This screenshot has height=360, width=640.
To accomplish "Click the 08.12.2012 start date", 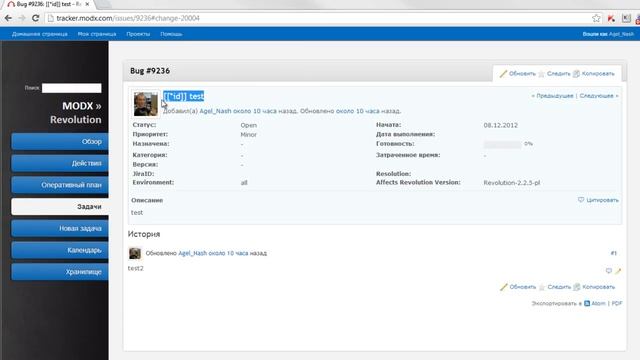I will [x=500, y=125].
